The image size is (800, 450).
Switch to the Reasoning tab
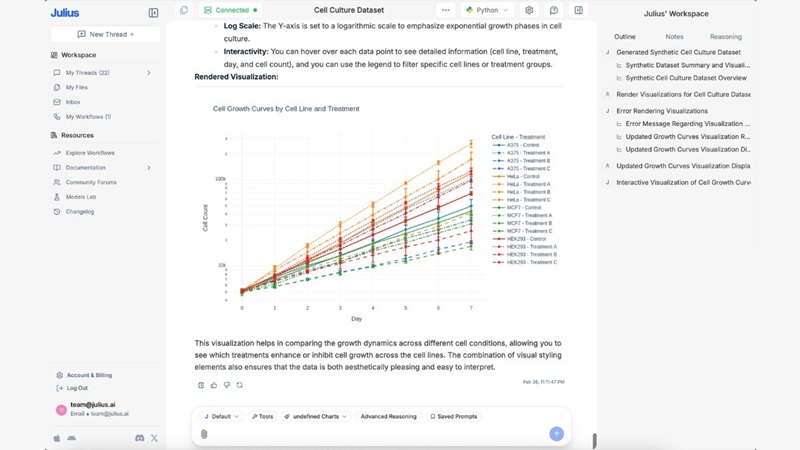point(726,37)
